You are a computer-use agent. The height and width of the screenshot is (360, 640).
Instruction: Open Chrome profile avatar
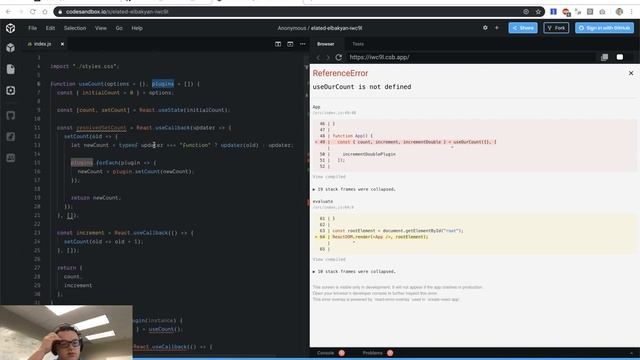(619, 11)
